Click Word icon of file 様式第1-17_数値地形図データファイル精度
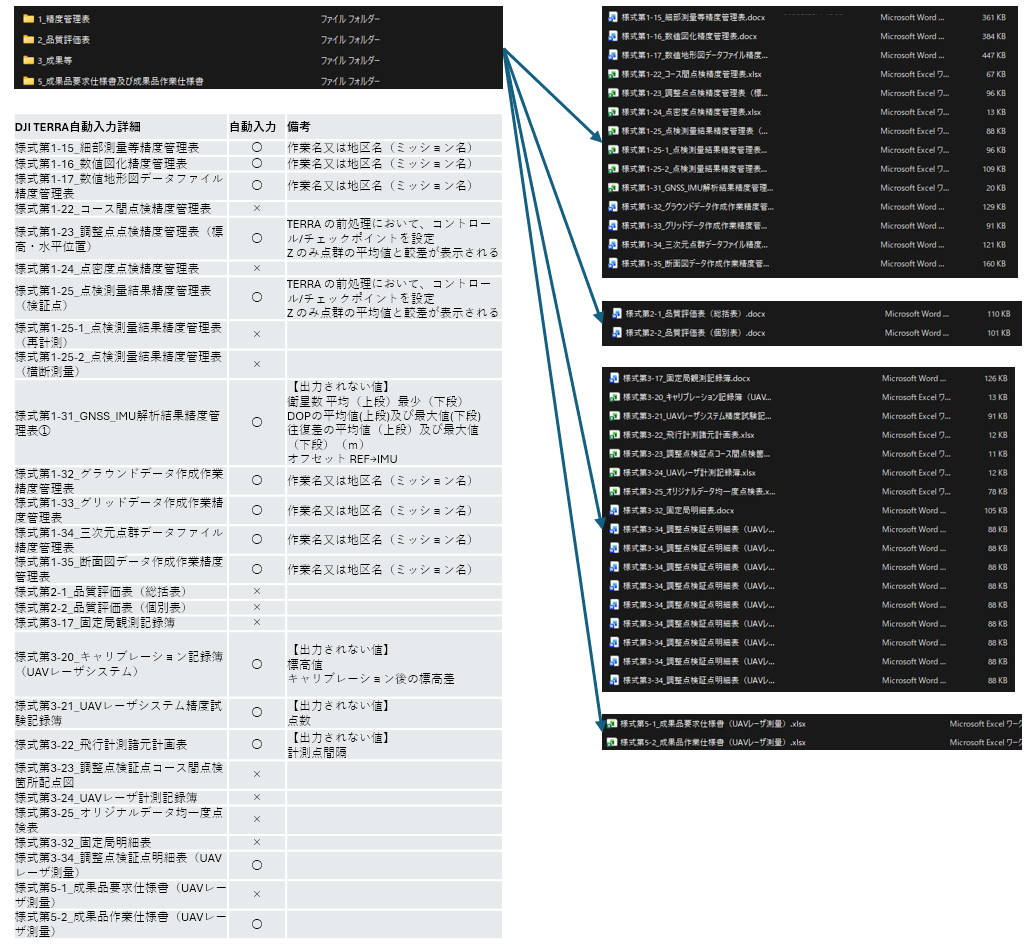 pyautogui.click(x=613, y=55)
